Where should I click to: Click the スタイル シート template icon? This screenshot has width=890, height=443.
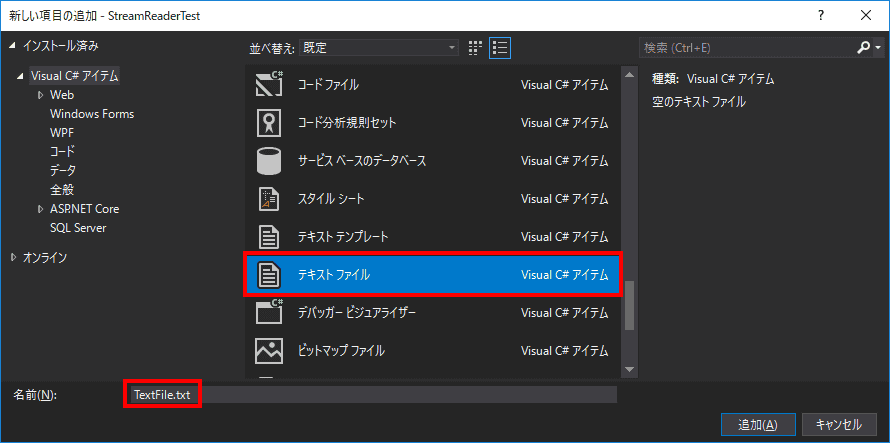coord(269,199)
